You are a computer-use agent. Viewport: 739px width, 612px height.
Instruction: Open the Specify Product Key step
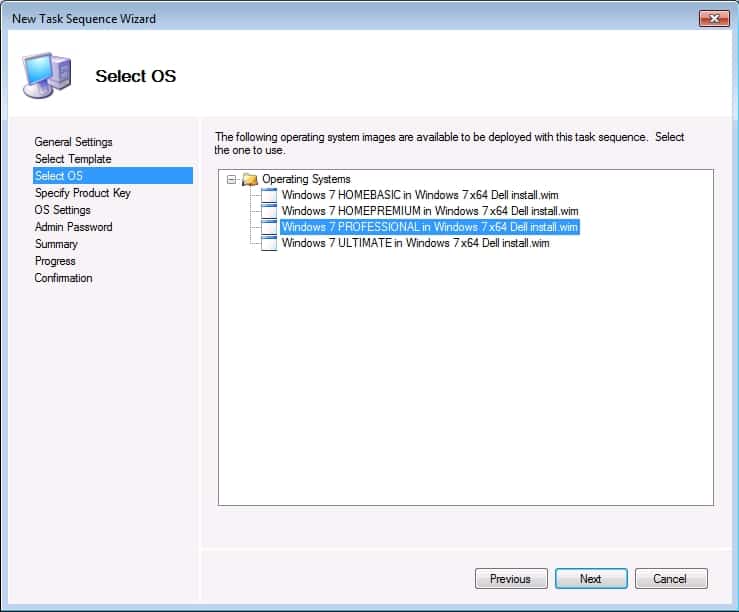(82, 193)
